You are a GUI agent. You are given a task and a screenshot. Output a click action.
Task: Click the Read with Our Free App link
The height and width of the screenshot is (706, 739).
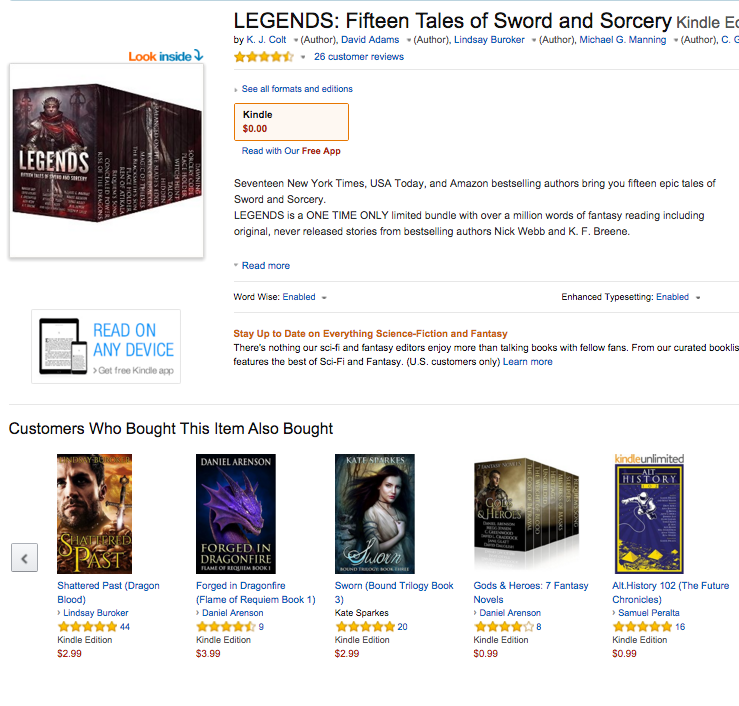pos(291,151)
